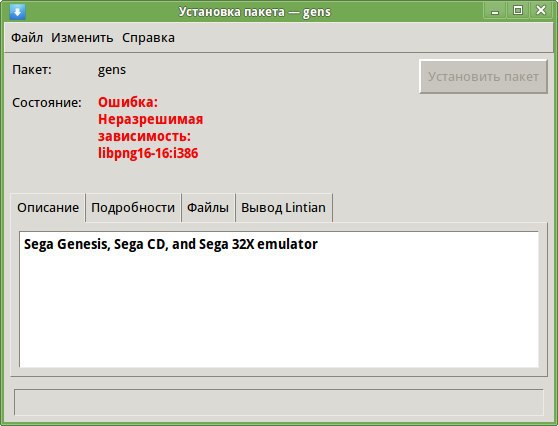This screenshot has height=426, width=558.
Task: Click the Пакет: label
Action: click(32, 69)
